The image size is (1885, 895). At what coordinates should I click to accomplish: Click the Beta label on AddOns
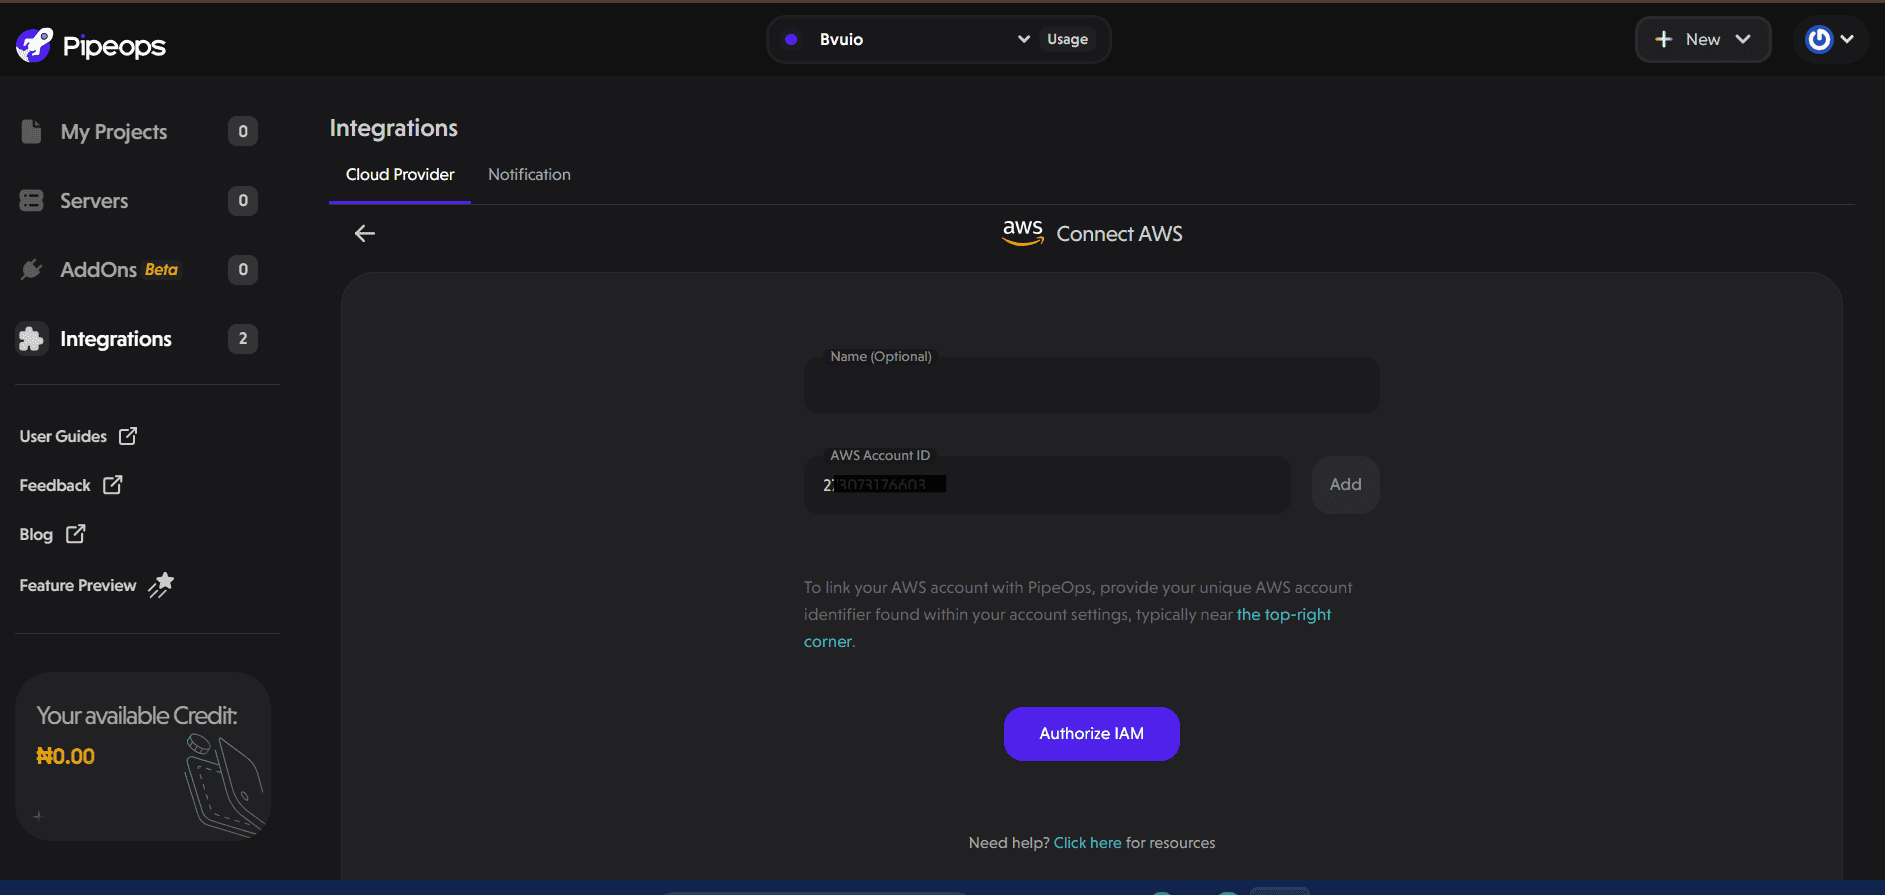tap(161, 270)
